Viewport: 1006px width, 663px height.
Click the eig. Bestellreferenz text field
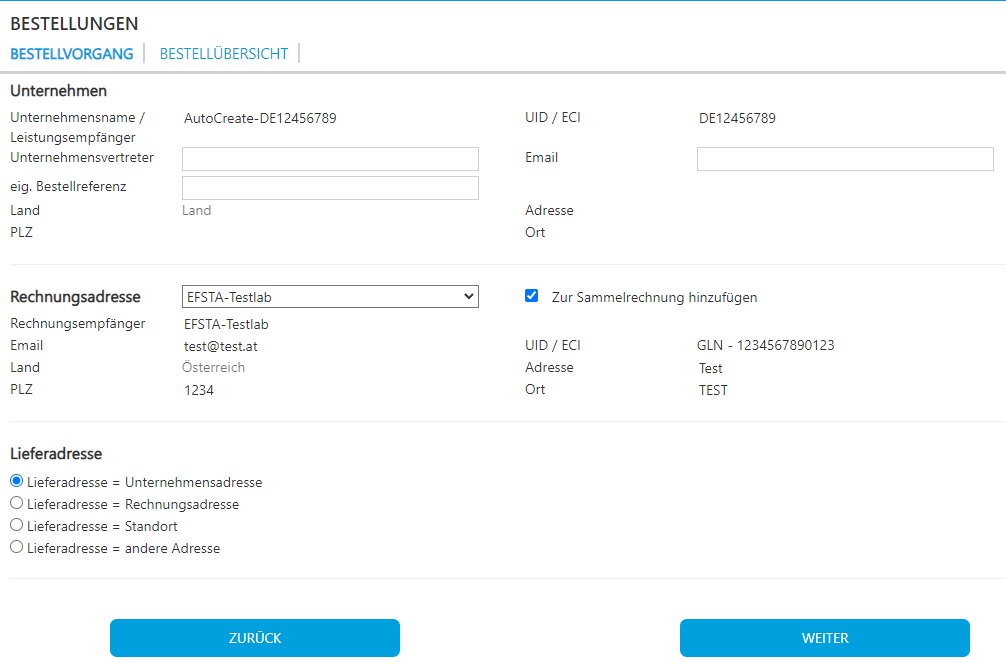[x=330, y=188]
